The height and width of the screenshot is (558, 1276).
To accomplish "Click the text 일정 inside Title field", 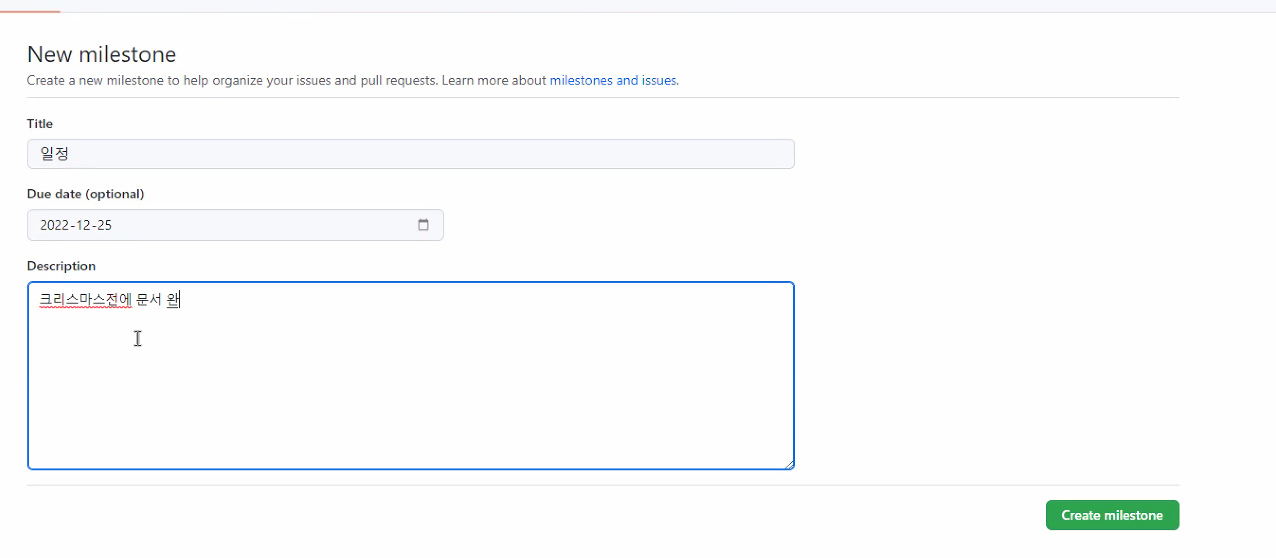I will click(x=54, y=154).
